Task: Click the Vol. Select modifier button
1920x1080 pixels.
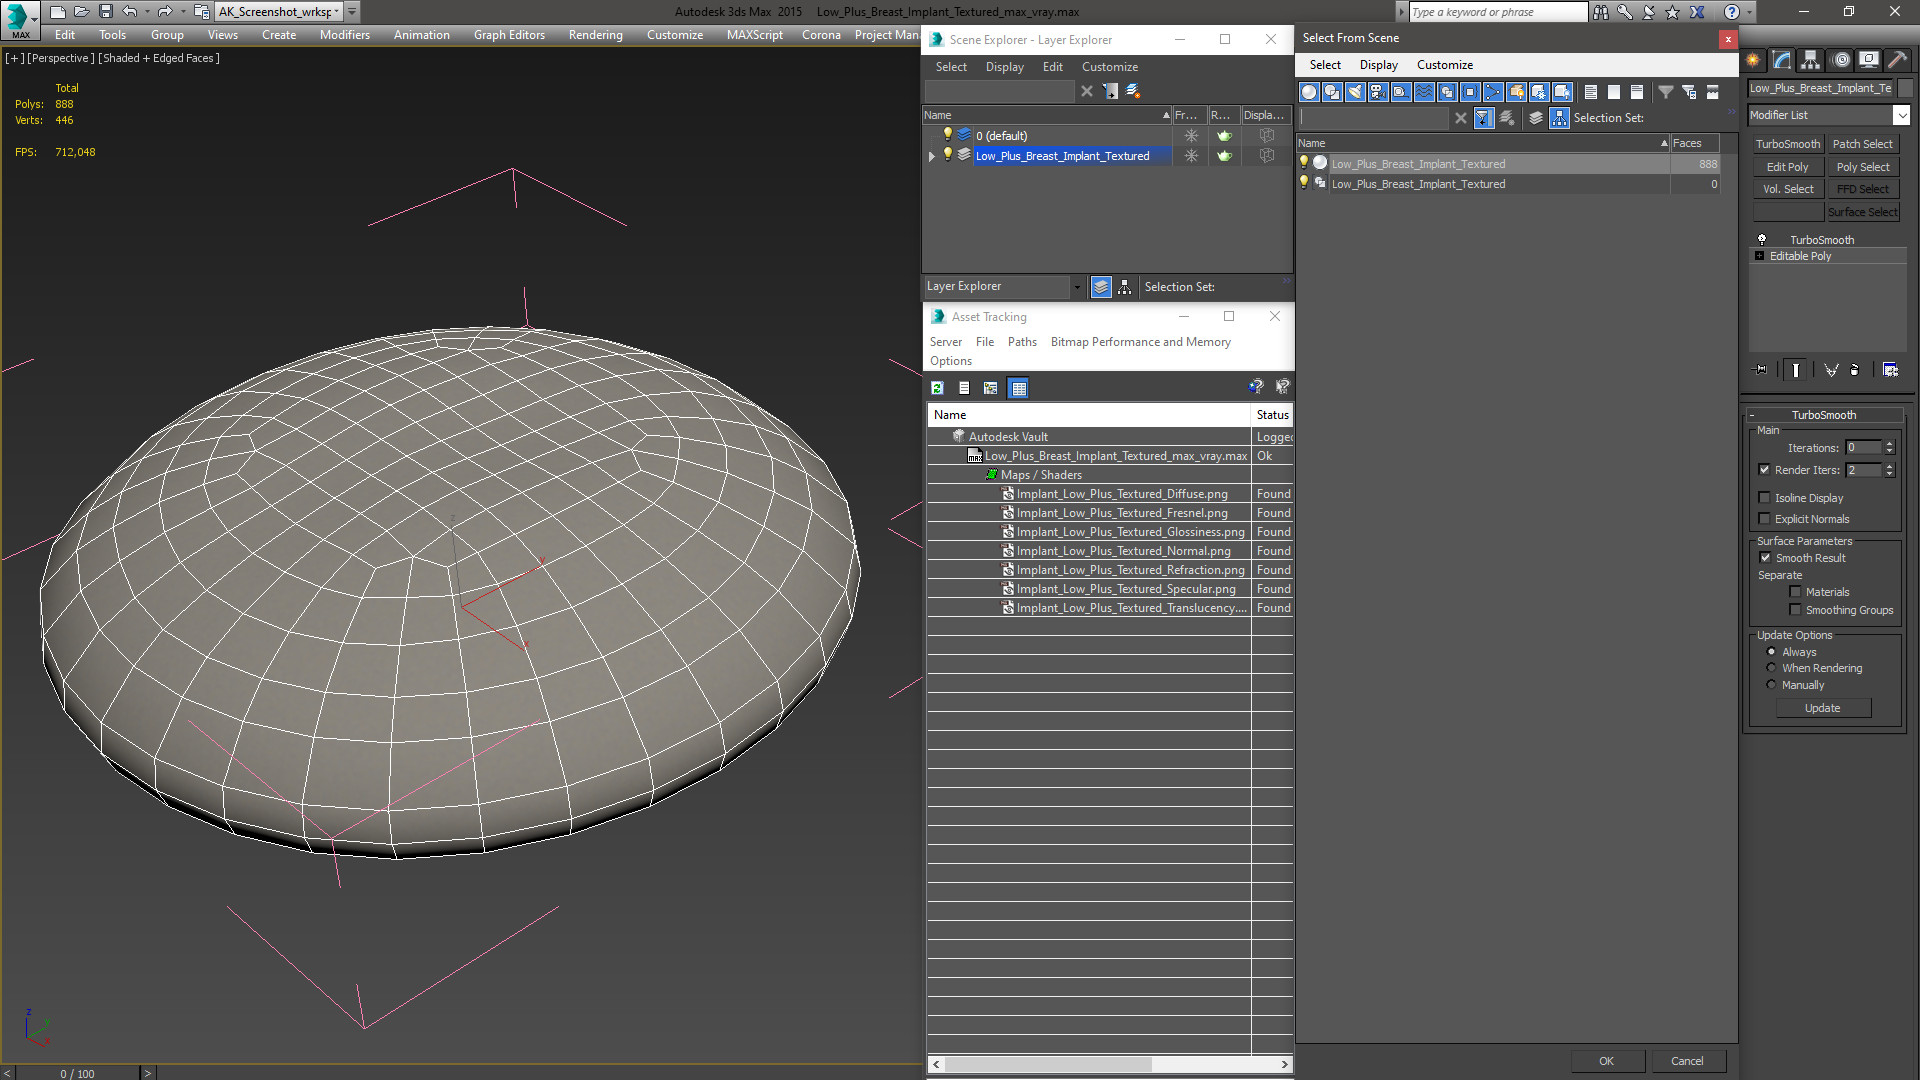Action: click(1787, 189)
